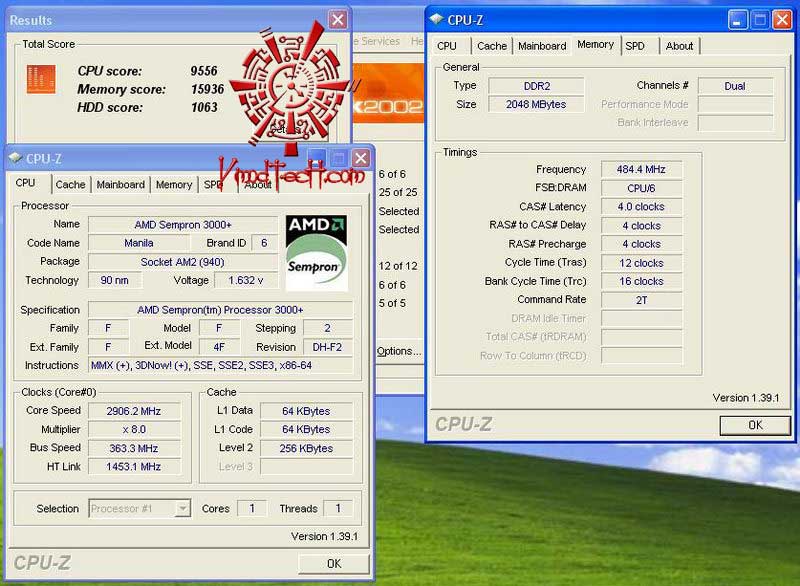The height and width of the screenshot is (586, 800).
Task: Click the Package value Socket AM2 (940)
Action: coord(183,262)
